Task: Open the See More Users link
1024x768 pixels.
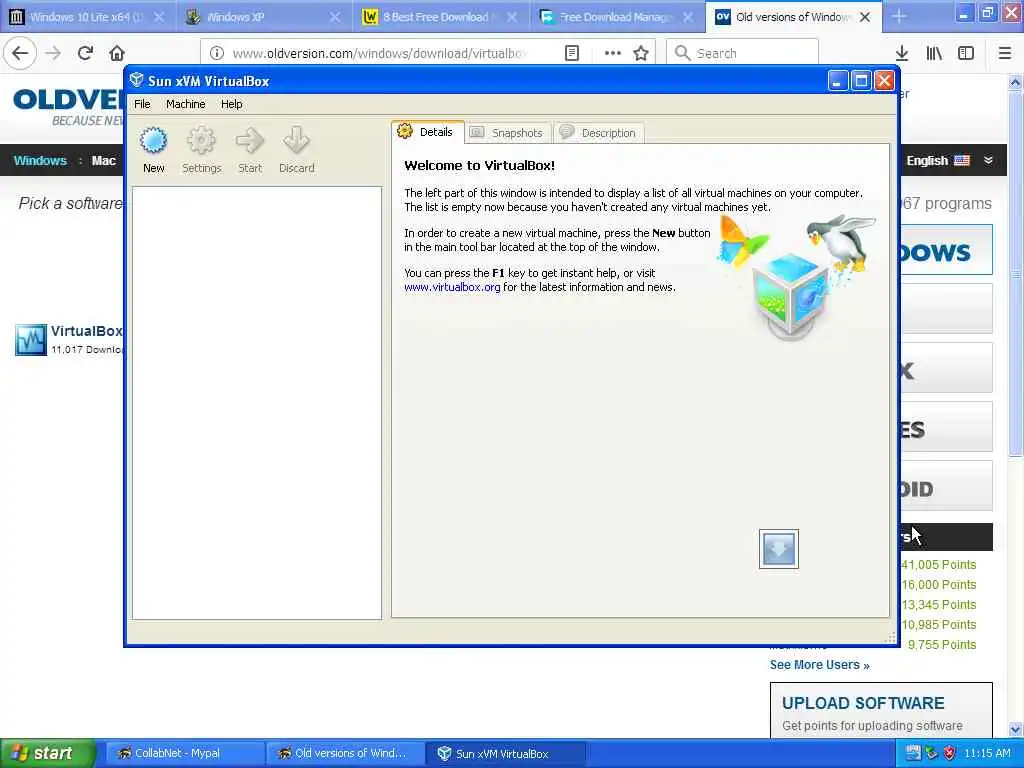Action: (x=819, y=665)
